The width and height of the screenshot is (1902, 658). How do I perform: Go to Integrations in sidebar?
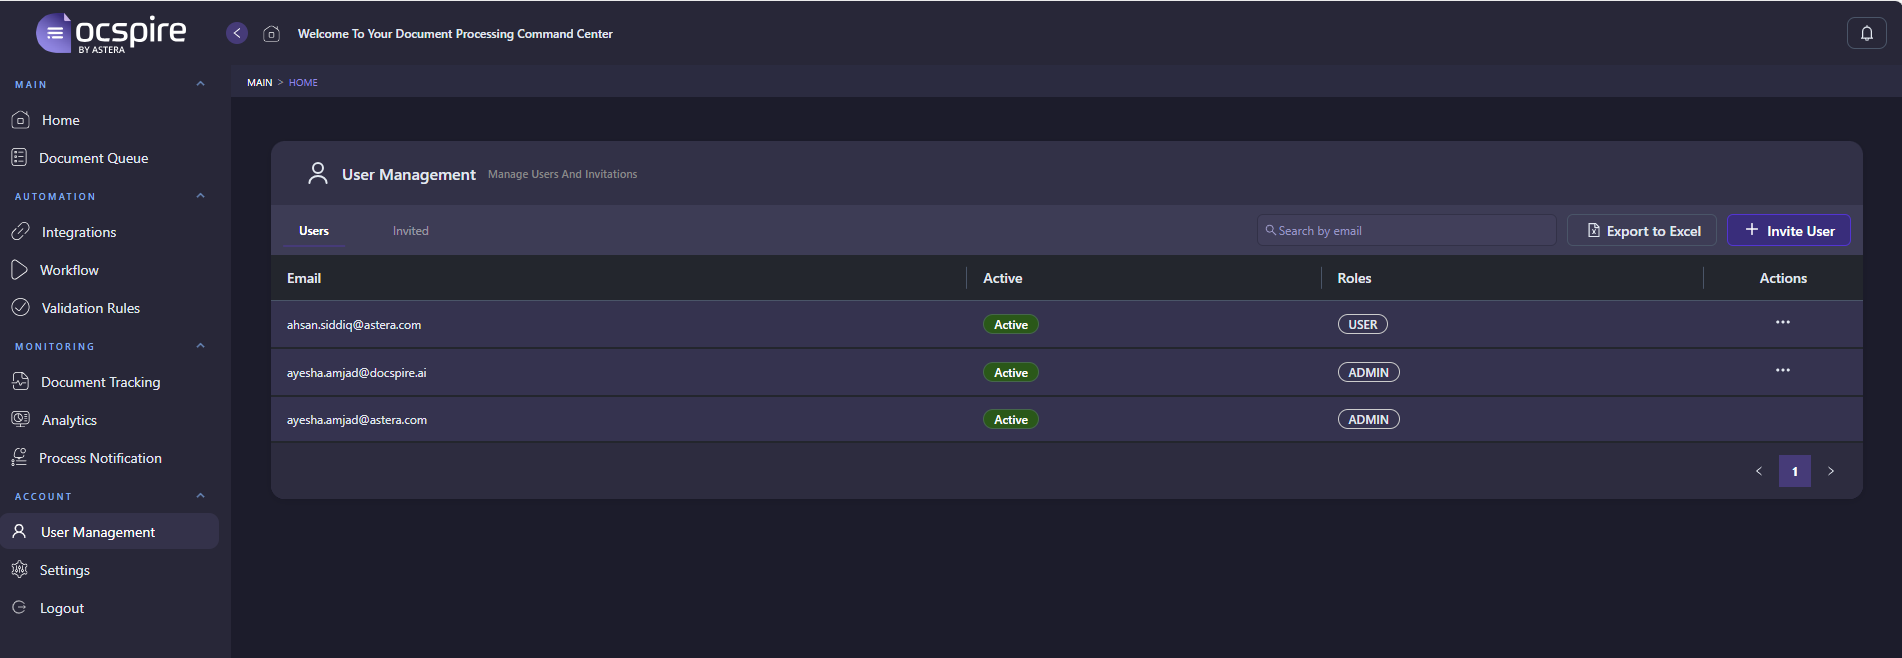pyautogui.click(x=78, y=232)
